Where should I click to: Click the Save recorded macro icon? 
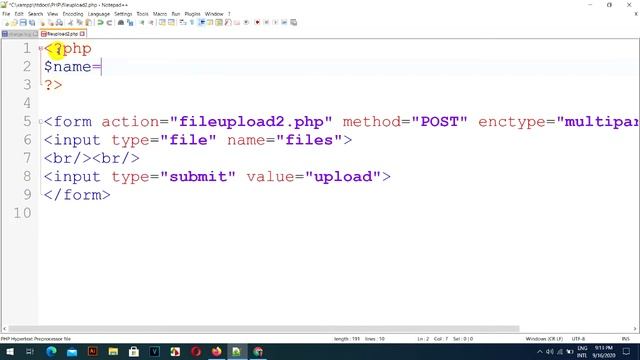(x=293, y=22)
